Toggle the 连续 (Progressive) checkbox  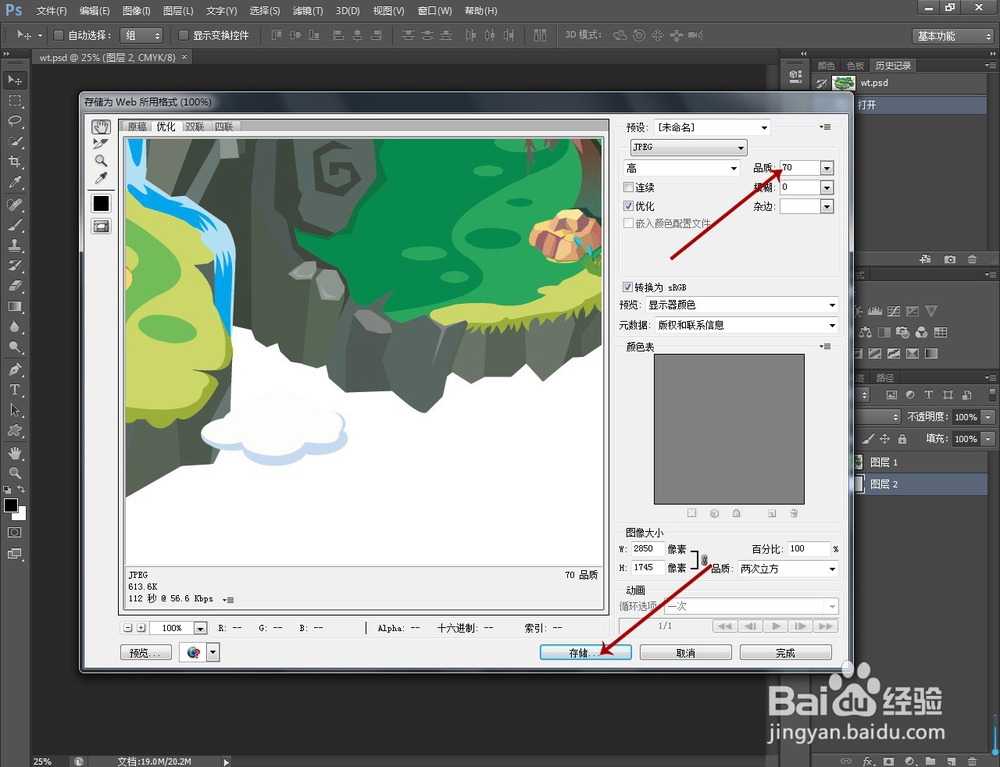tap(628, 187)
